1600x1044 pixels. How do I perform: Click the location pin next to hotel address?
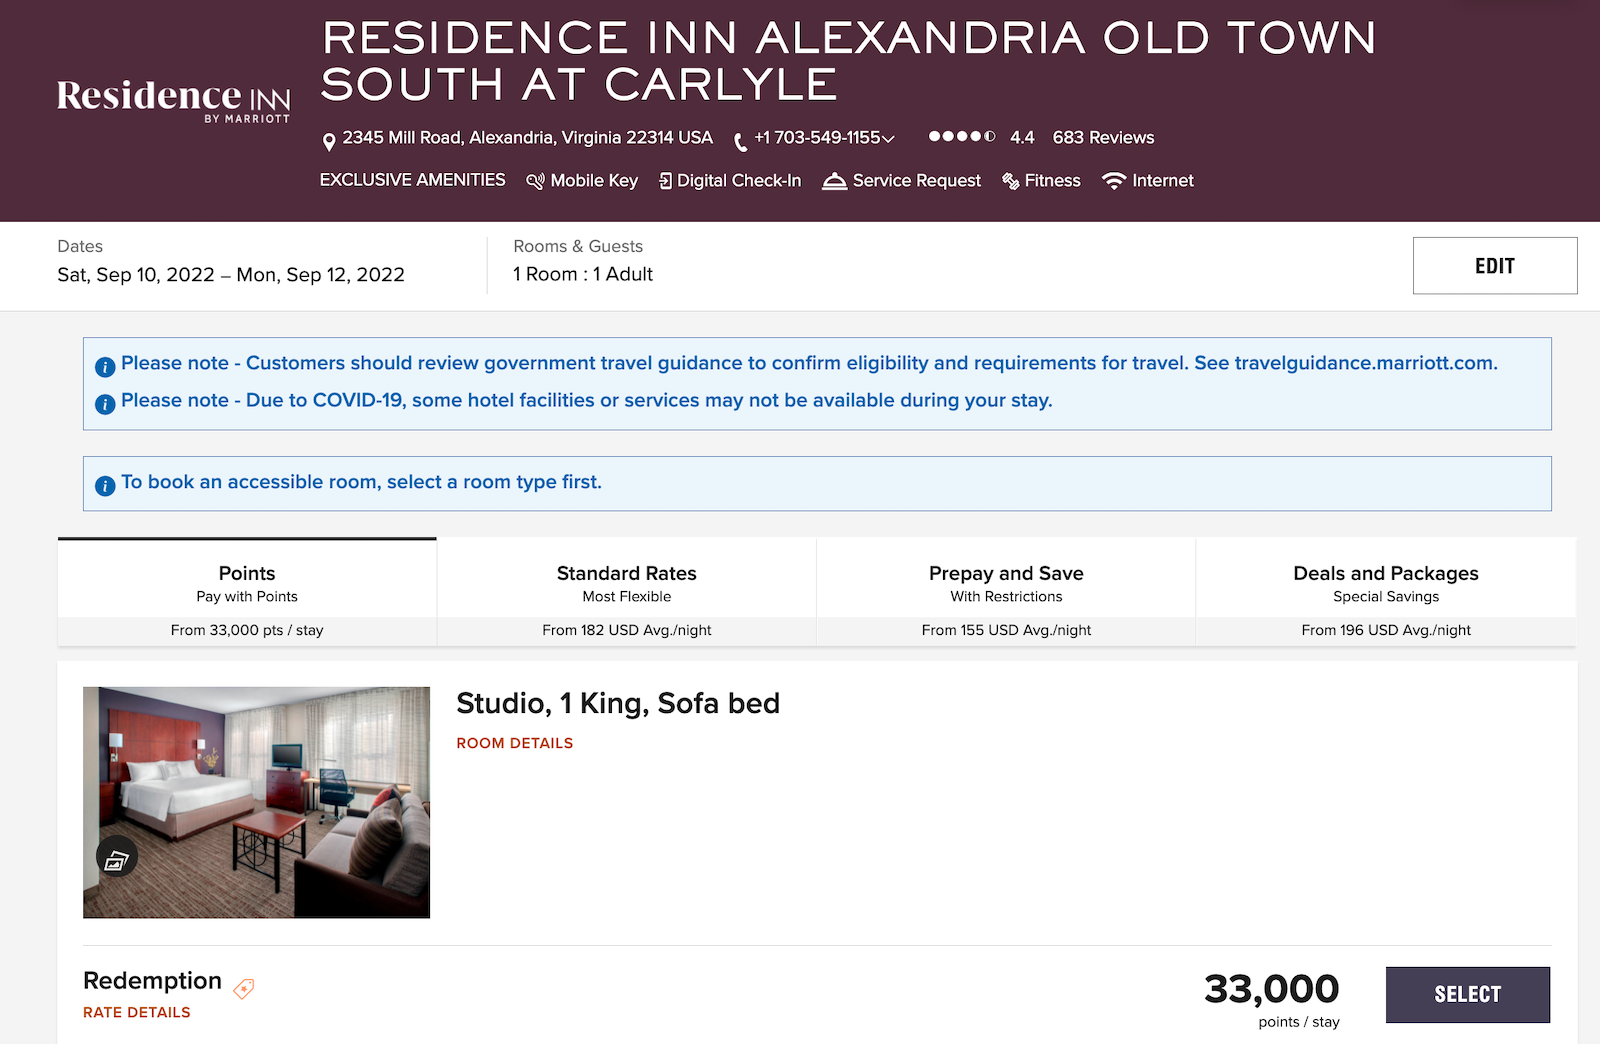coord(328,139)
